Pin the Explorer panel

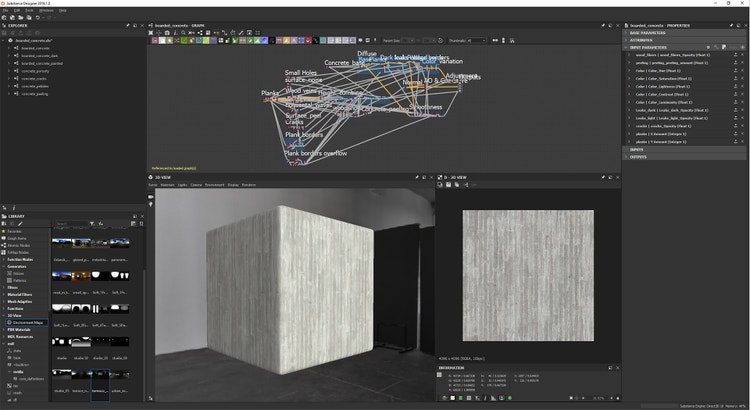click(129, 25)
